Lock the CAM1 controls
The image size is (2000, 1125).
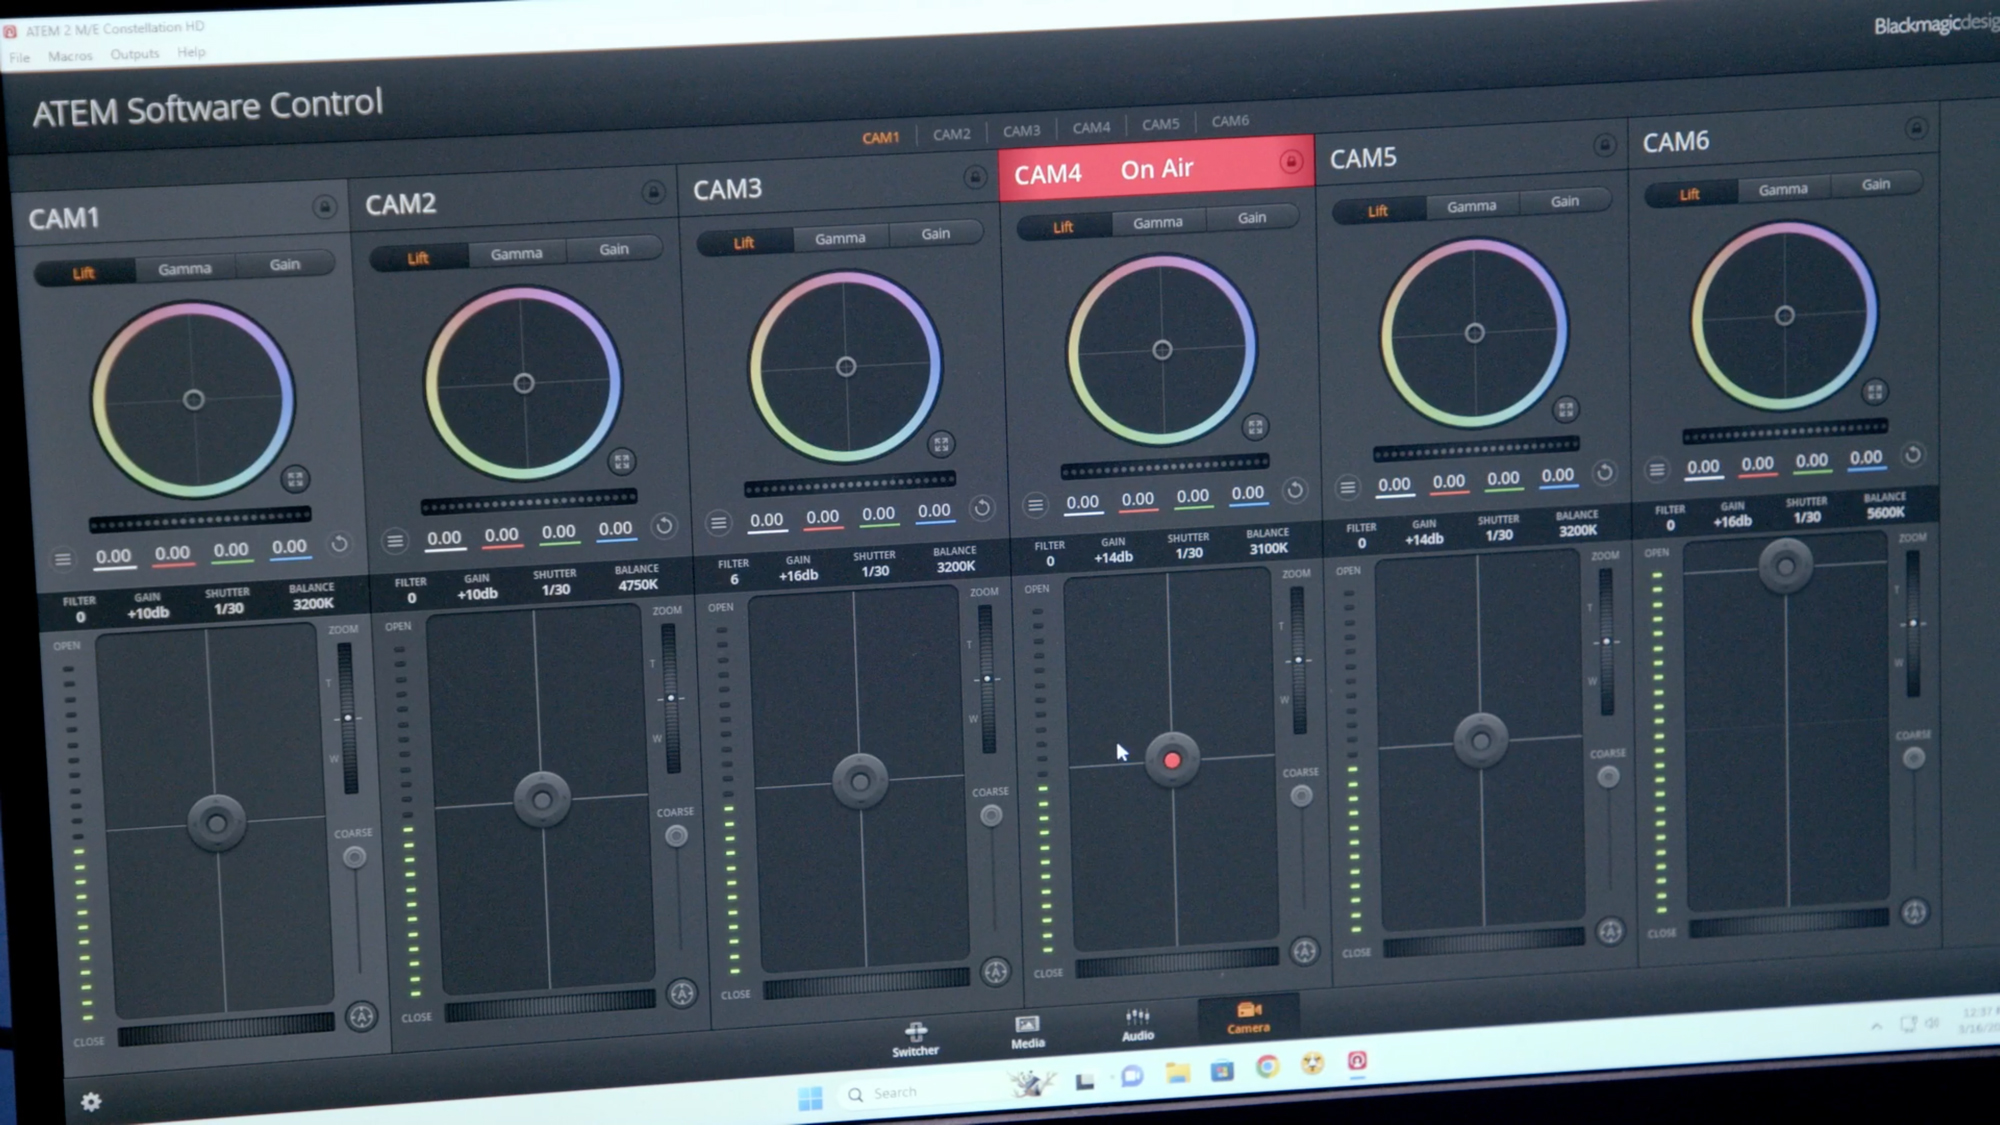tap(324, 207)
